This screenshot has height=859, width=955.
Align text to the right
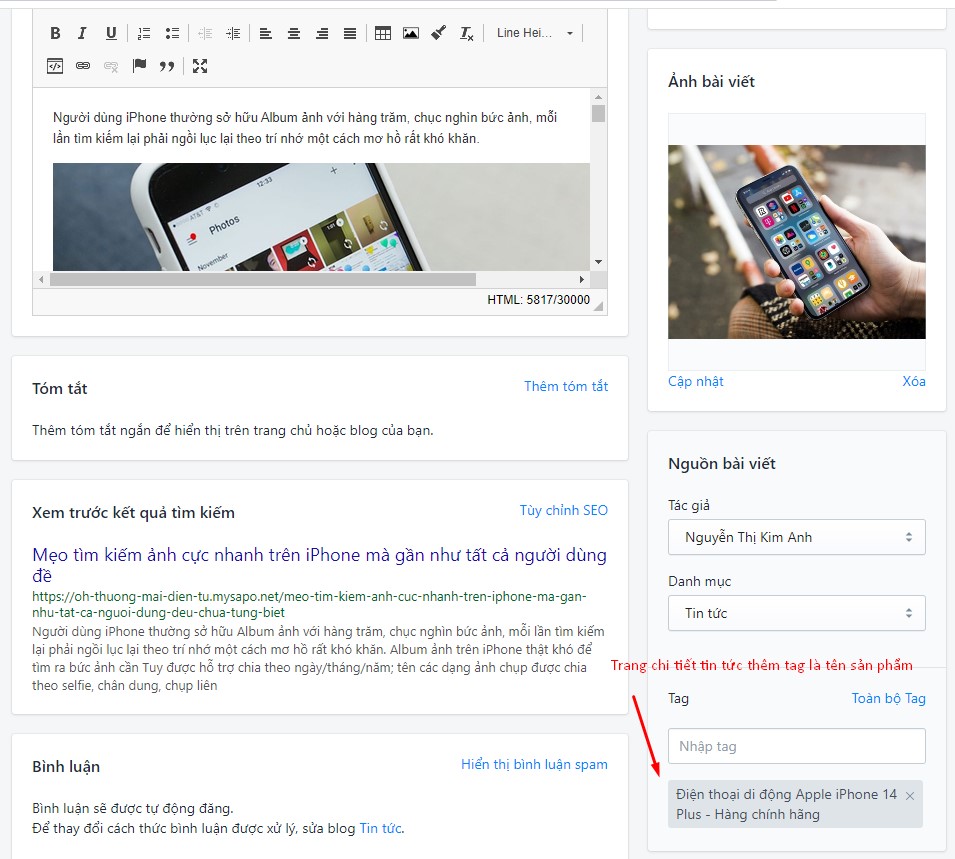click(x=322, y=33)
